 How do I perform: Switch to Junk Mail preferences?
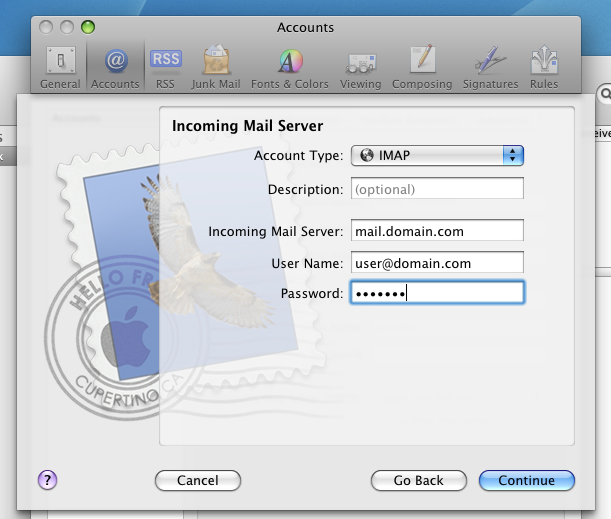point(218,67)
